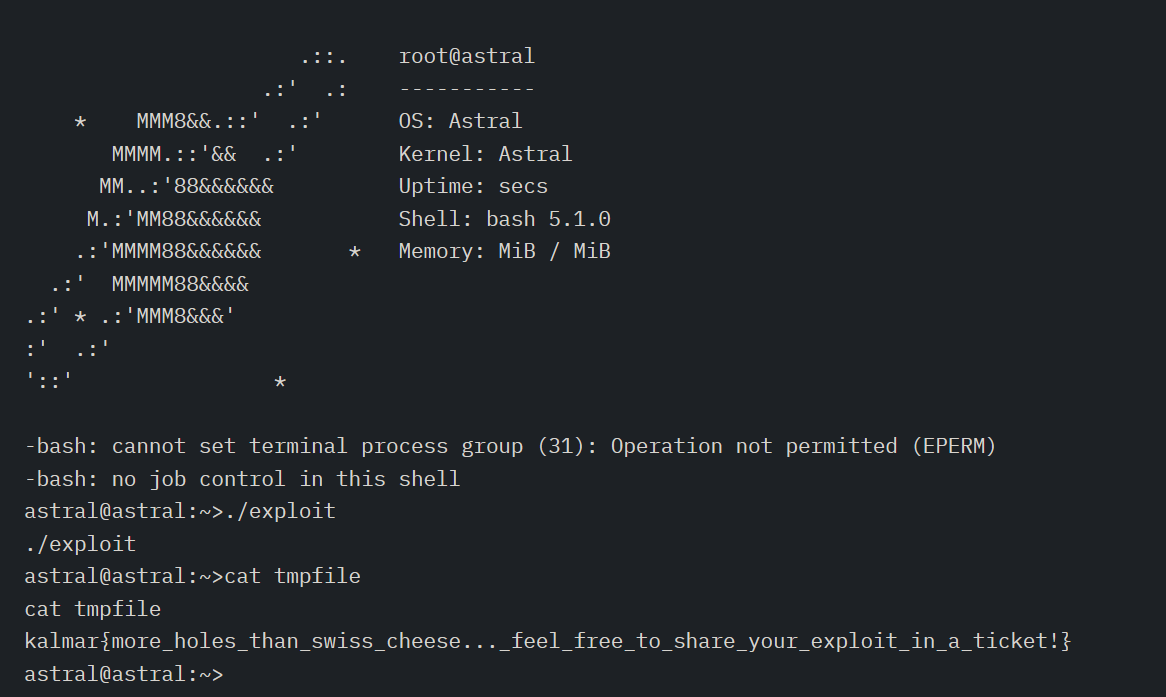The width and height of the screenshot is (1166, 697).
Task: Click the echoed ./exploit output line
Action: click(x=80, y=544)
